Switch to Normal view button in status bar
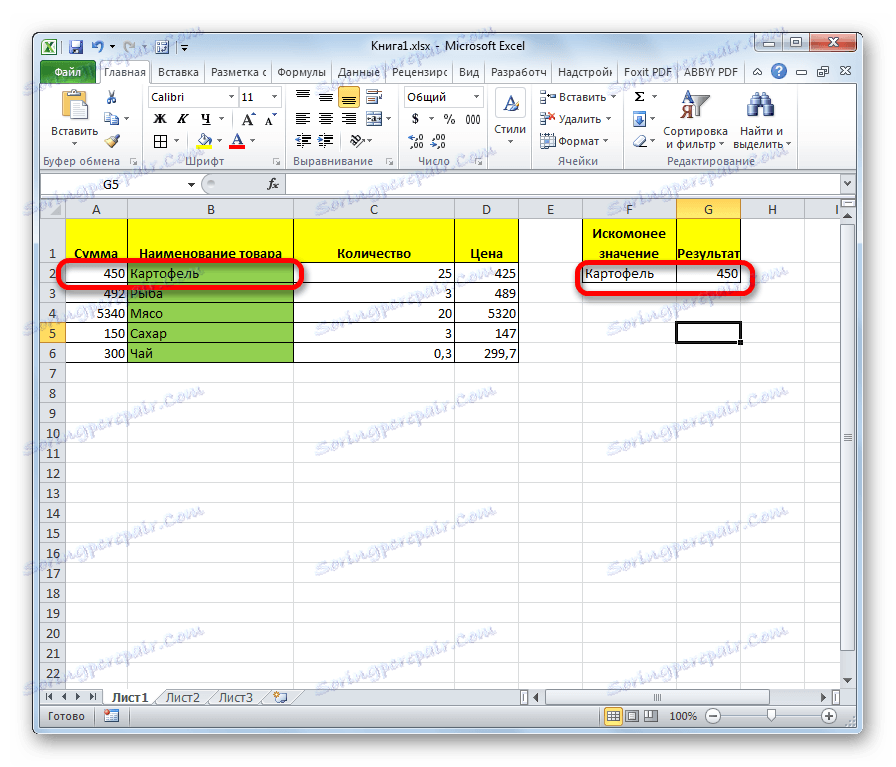 pos(613,716)
